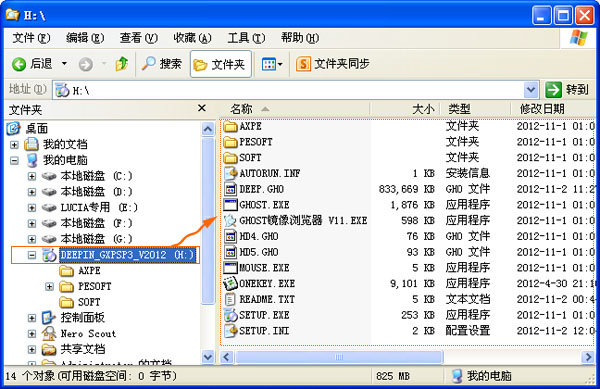Open the 工具(T) menu
This screenshot has height=389, width=600.
pyautogui.click(x=246, y=38)
